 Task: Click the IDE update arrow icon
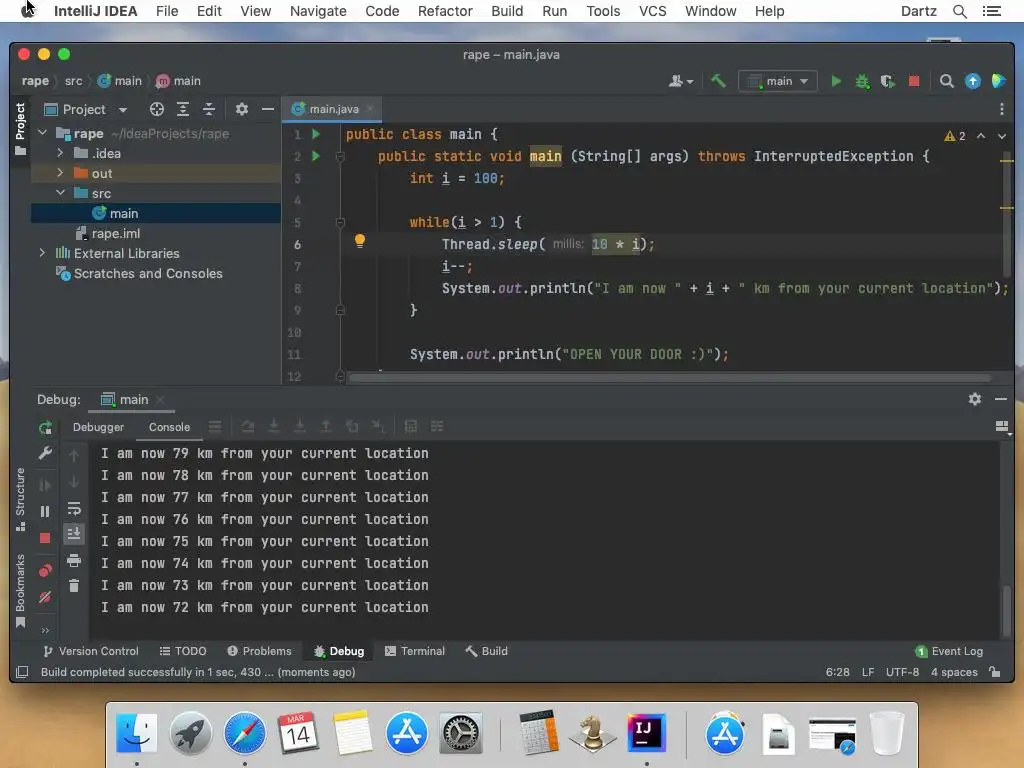972,81
